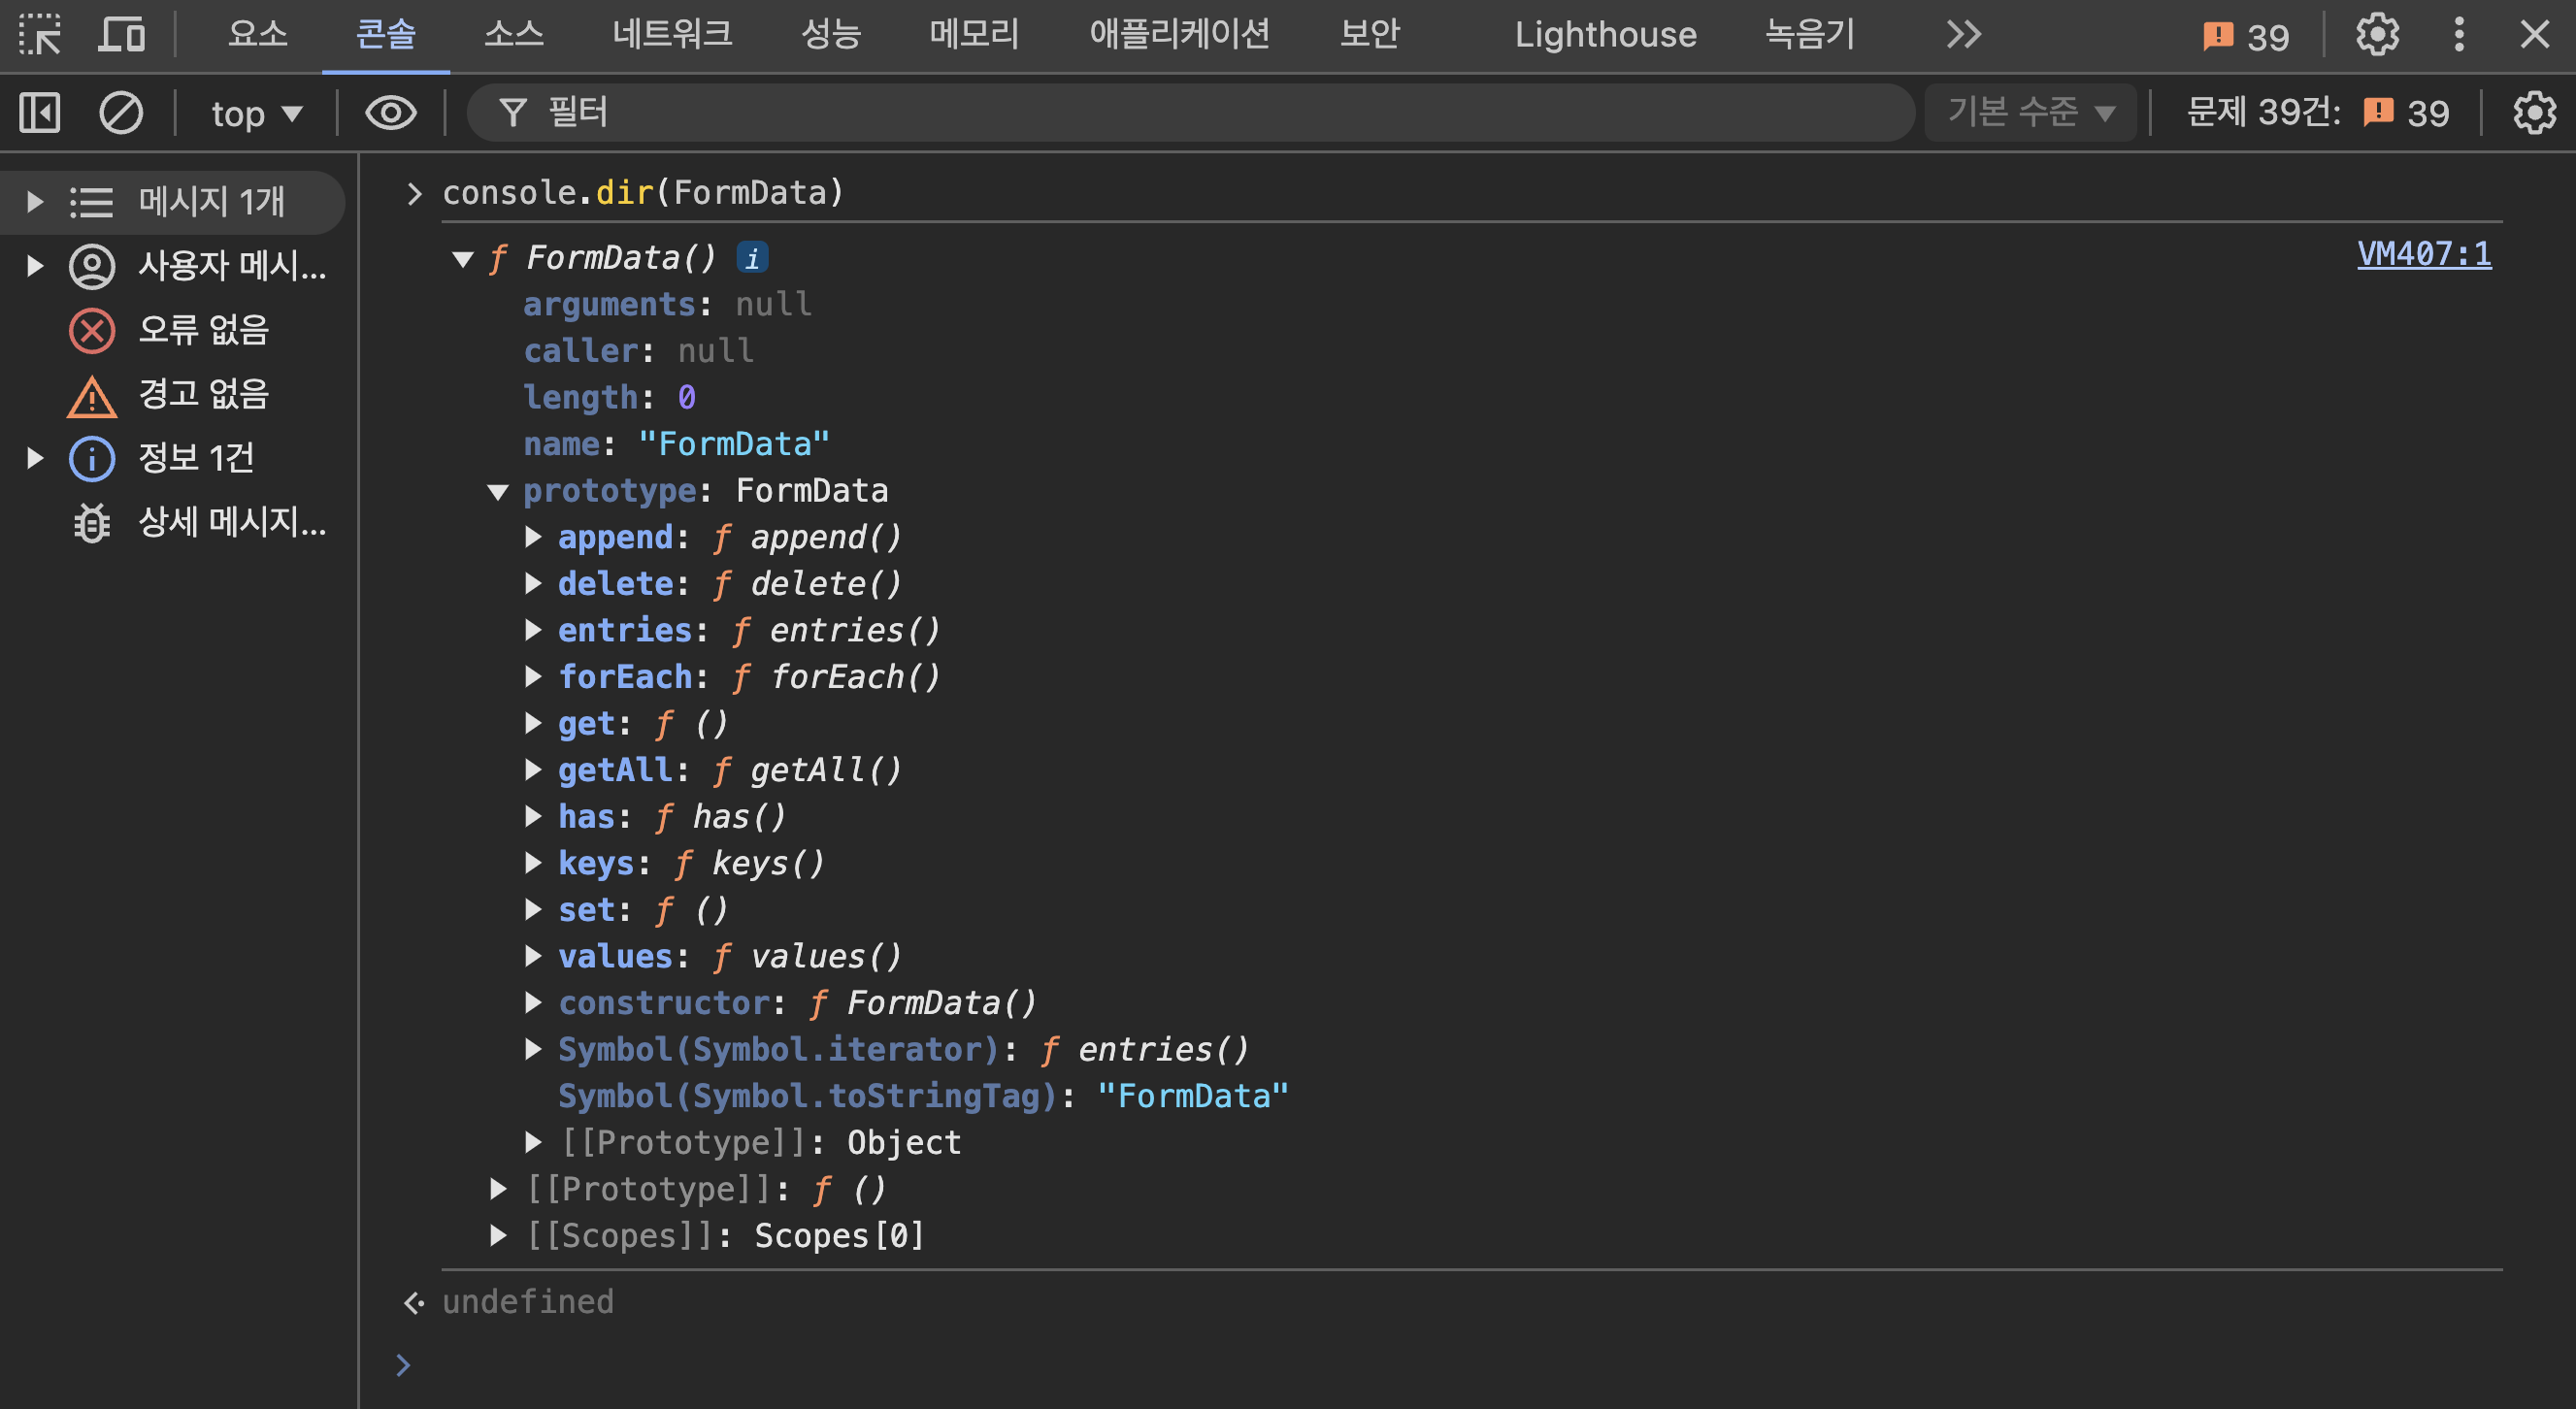Open the VM407:1 source link
The height and width of the screenshot is (1409, 2576).
click(x=2423, y=254)
